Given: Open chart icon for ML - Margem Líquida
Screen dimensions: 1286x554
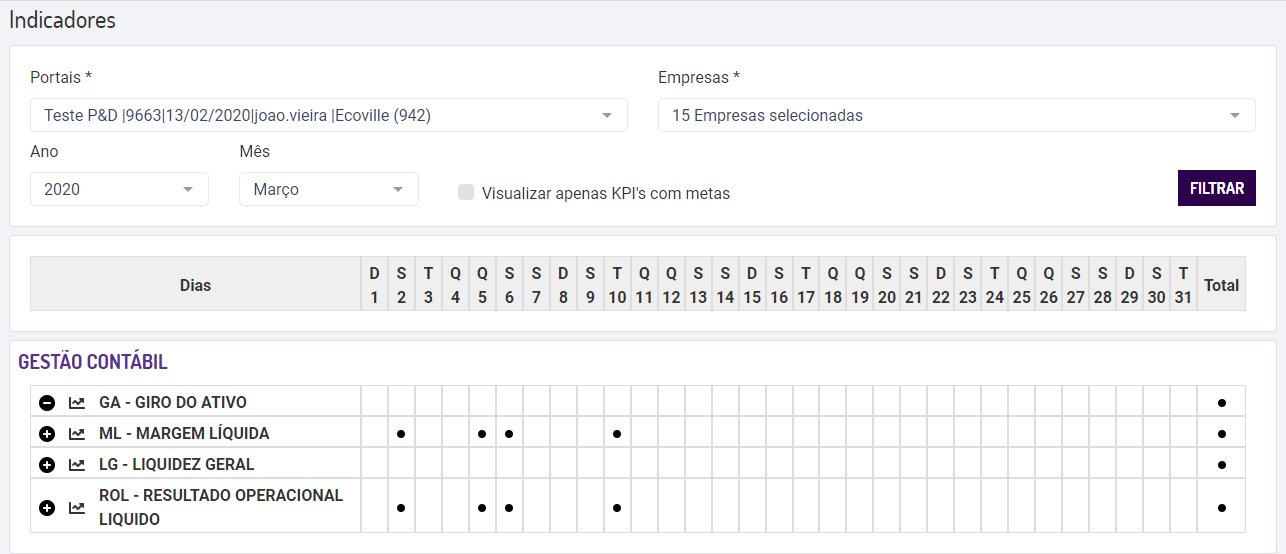Looking at the screenshot, I should tap(77, 434).
